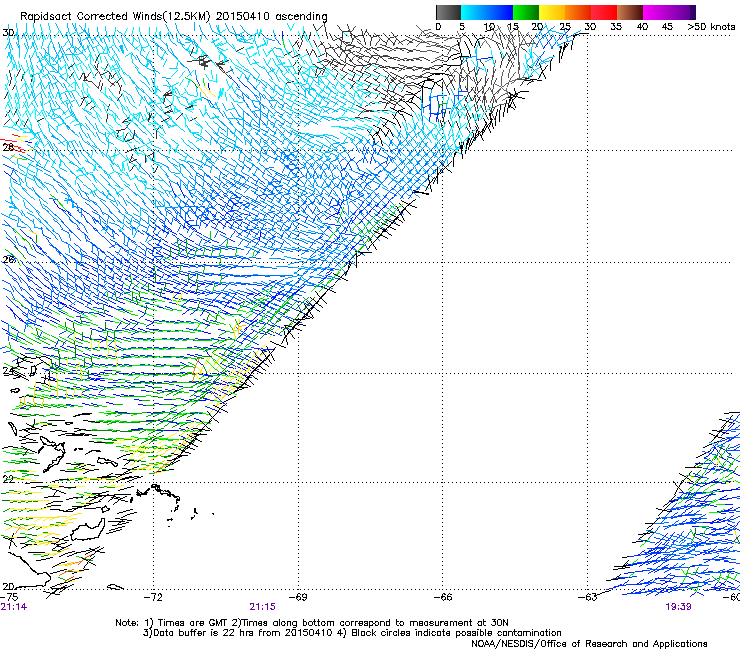Click the brown legend color segment
Viewport: 740px width, 650px height.
pos(630,12)
